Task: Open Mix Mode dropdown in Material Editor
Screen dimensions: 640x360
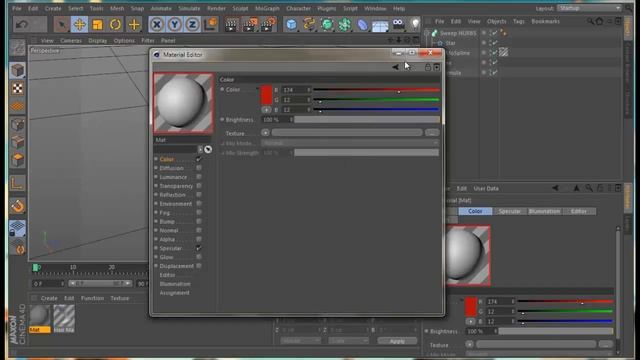Action: click(350, 143)
